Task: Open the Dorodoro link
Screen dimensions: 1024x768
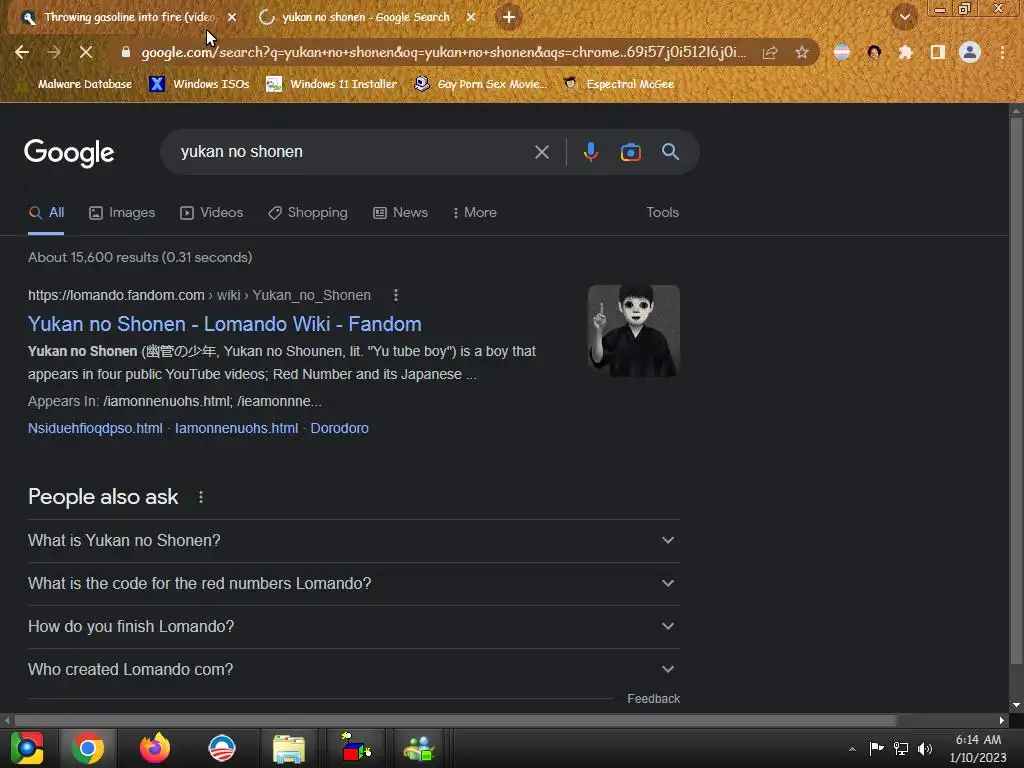Action: 340,428
